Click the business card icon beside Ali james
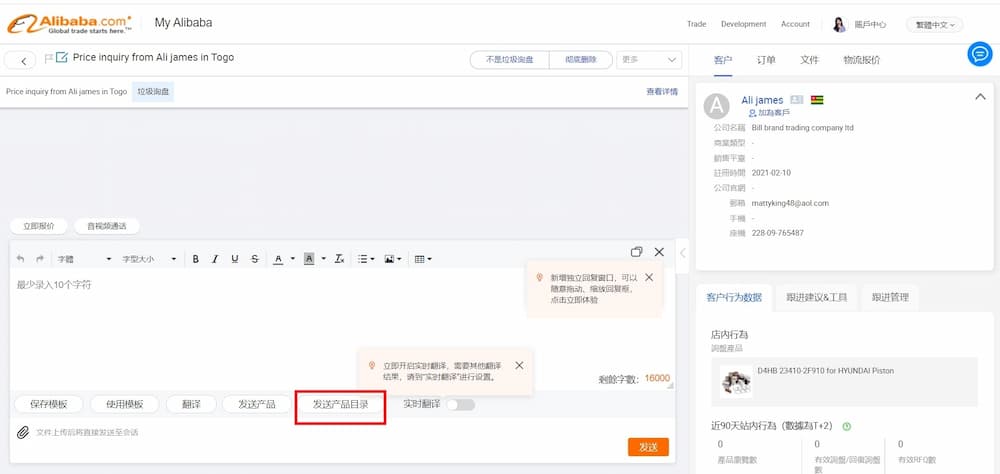Screen dimensions: 1000x474 pyautogui.click(x=797, y=100)
